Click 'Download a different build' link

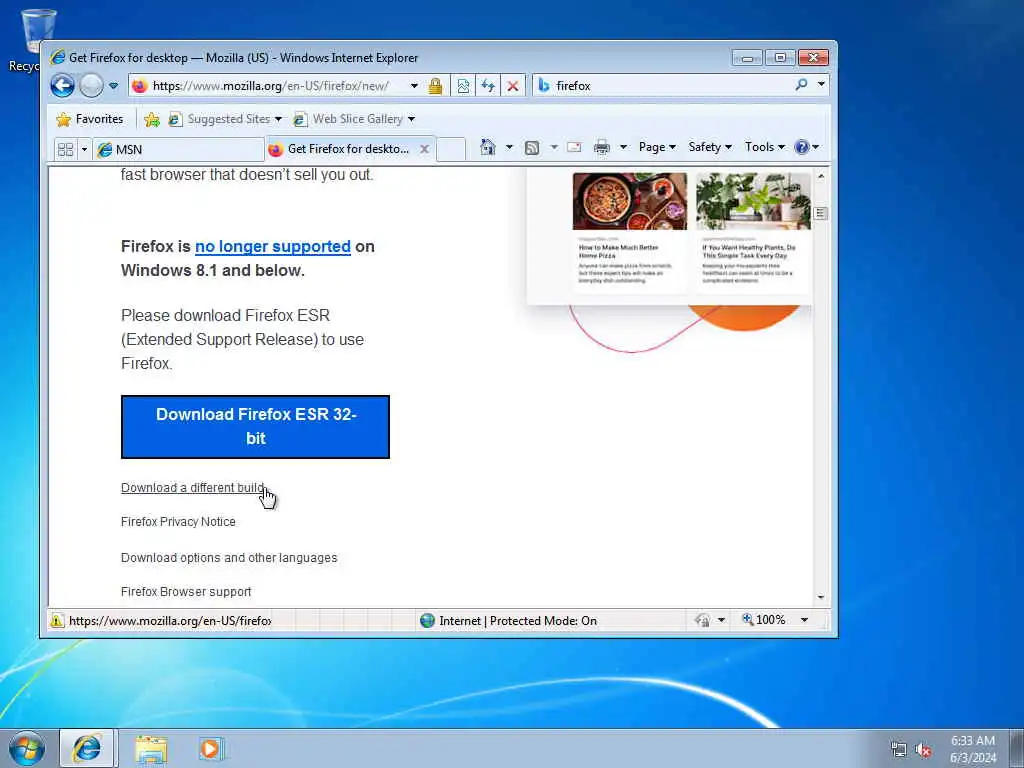pos(193,488)
